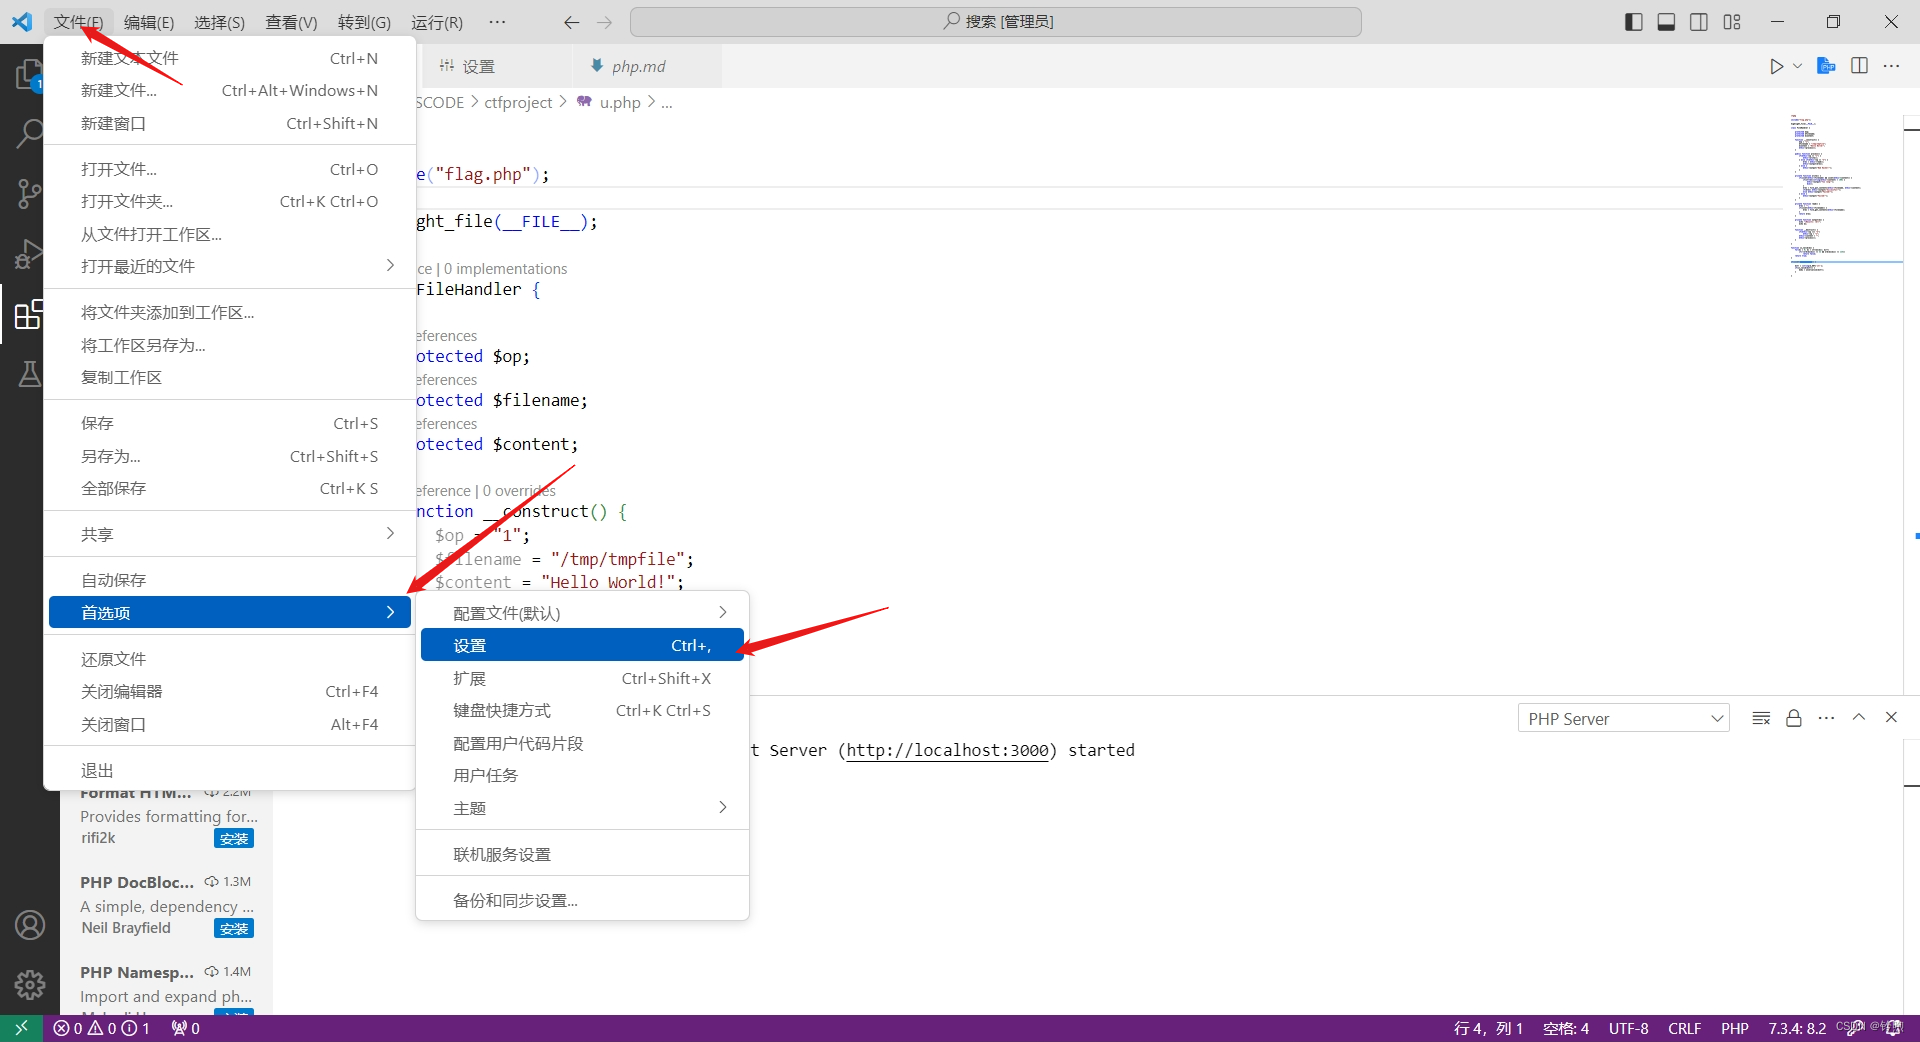Close the output panel
The height and width of the screenshot is (1042, 1920).
[1891, 717]
